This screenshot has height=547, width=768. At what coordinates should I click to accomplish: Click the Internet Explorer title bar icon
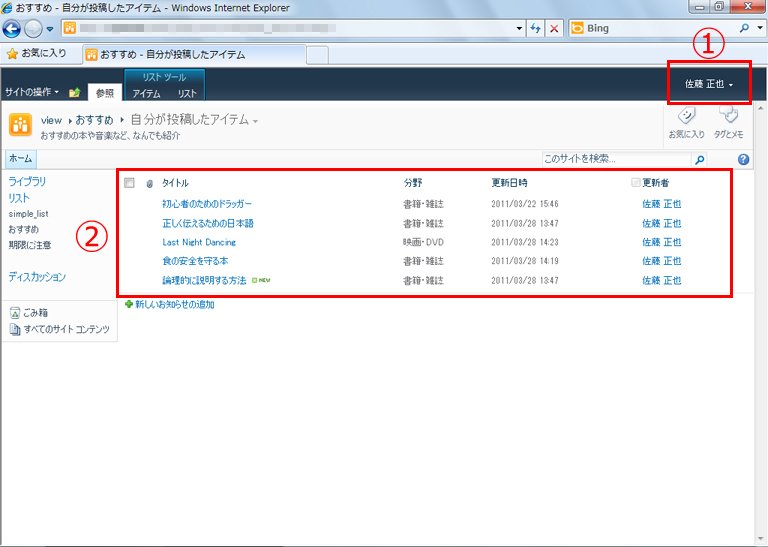pyautogui.click(x=7, y=7)
